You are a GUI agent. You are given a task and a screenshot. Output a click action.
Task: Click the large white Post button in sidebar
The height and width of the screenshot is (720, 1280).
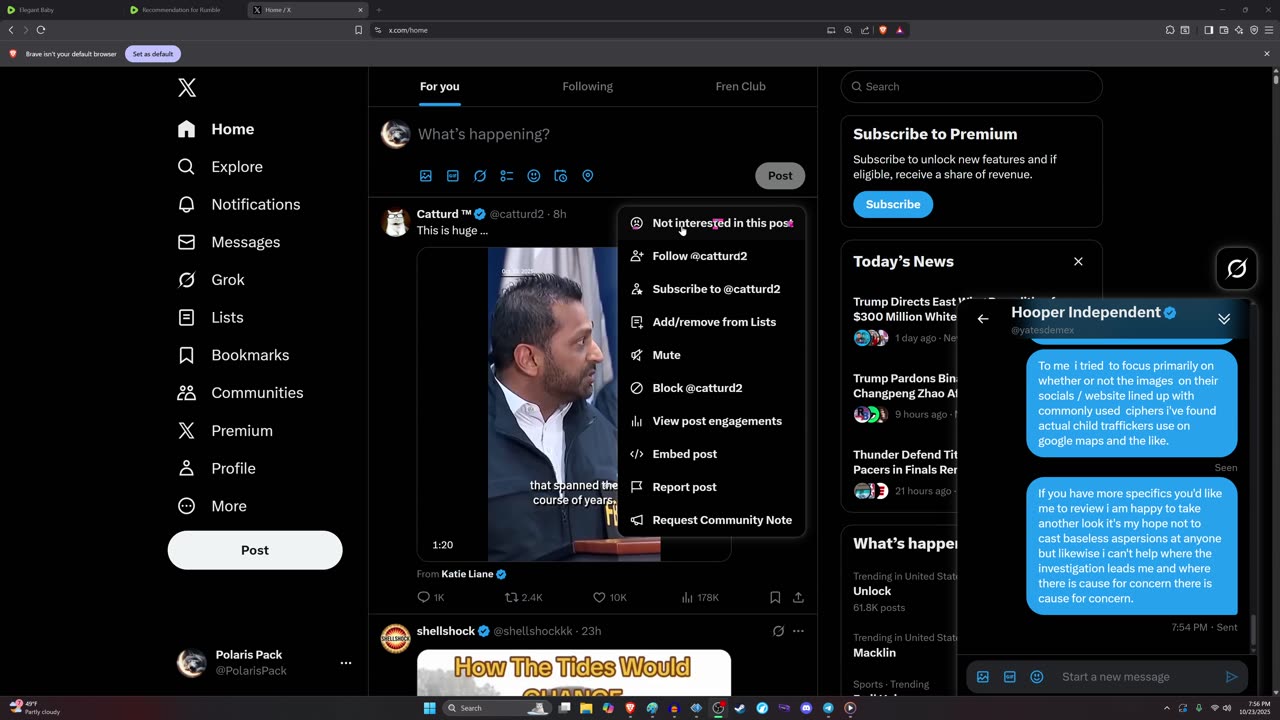click(x=255, y=550)
